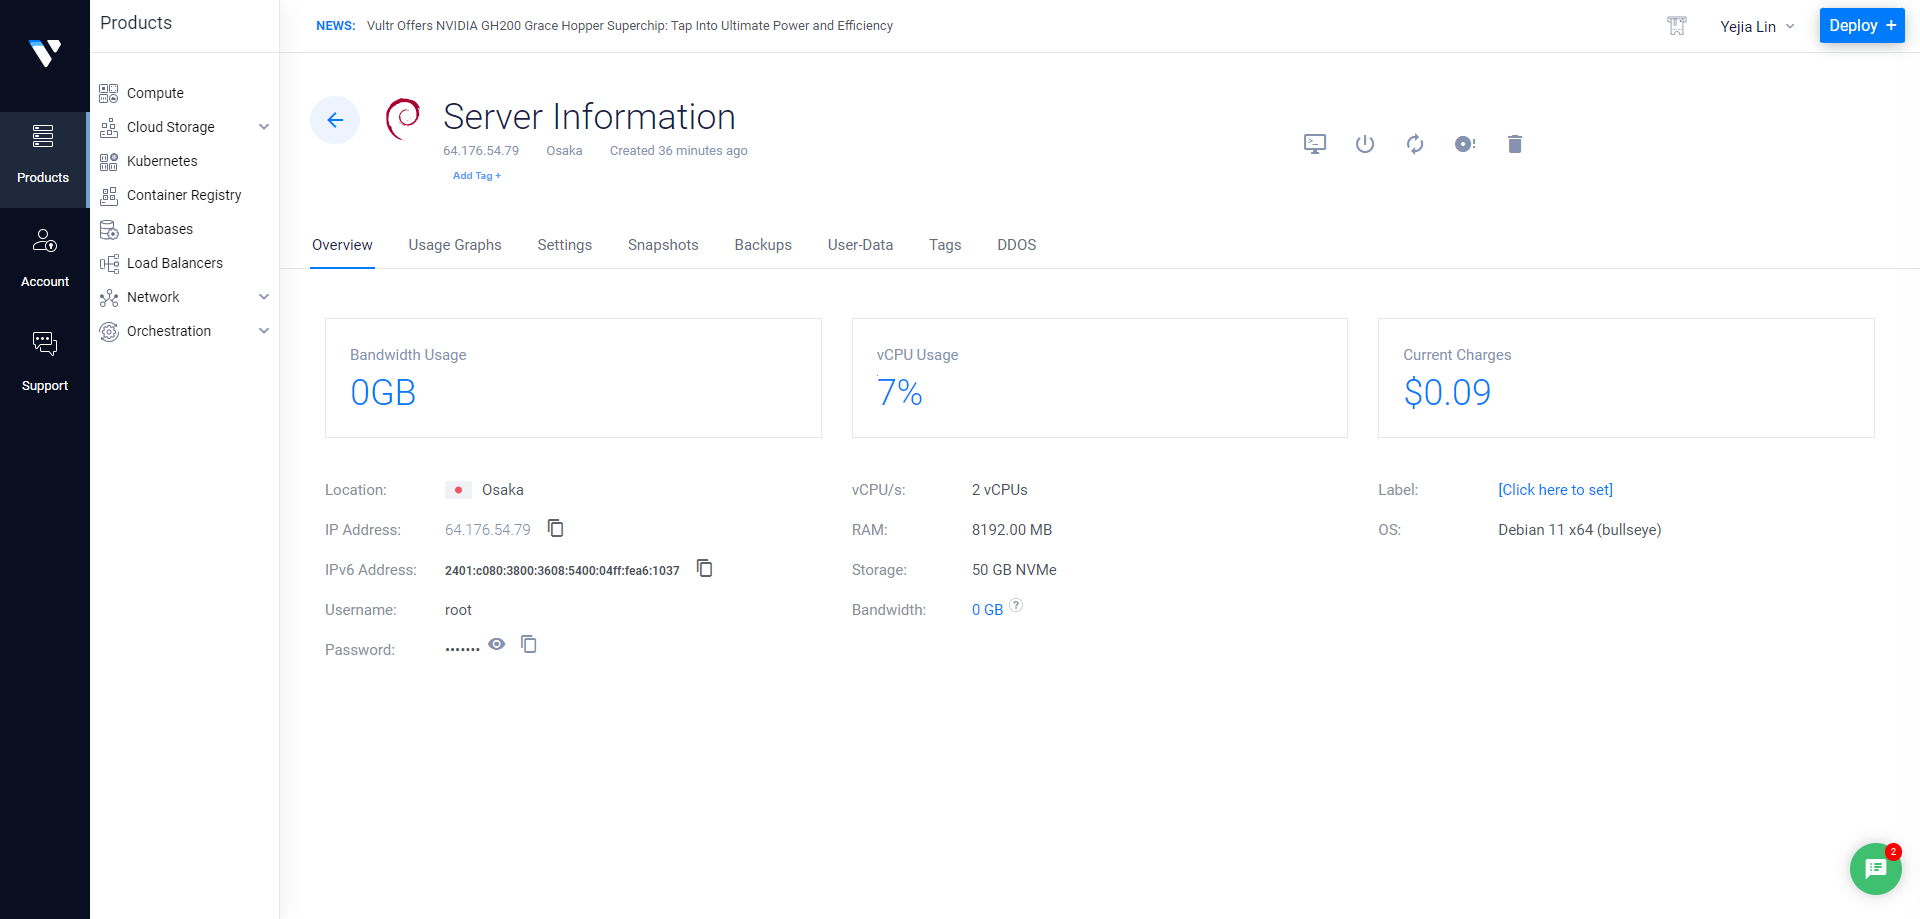
Task: Click the Load Balancers menu icon
Action: pyautogui.click(x=109, y=263)
